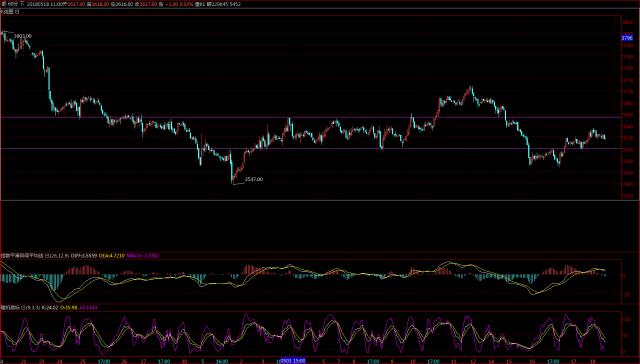
Task: Click the small box icon beside K-line title
Action: tap(17, 12)
